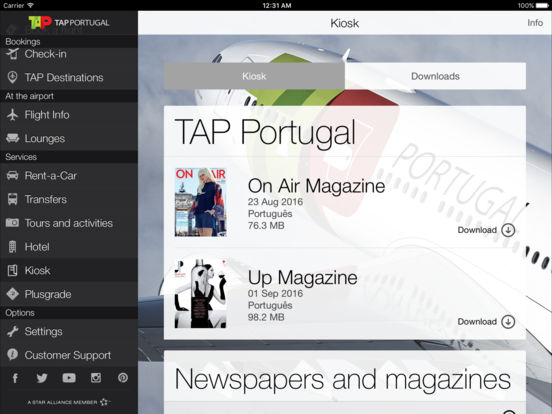
Task: Click the On Air Magazine title
Action: coord(316,186)
